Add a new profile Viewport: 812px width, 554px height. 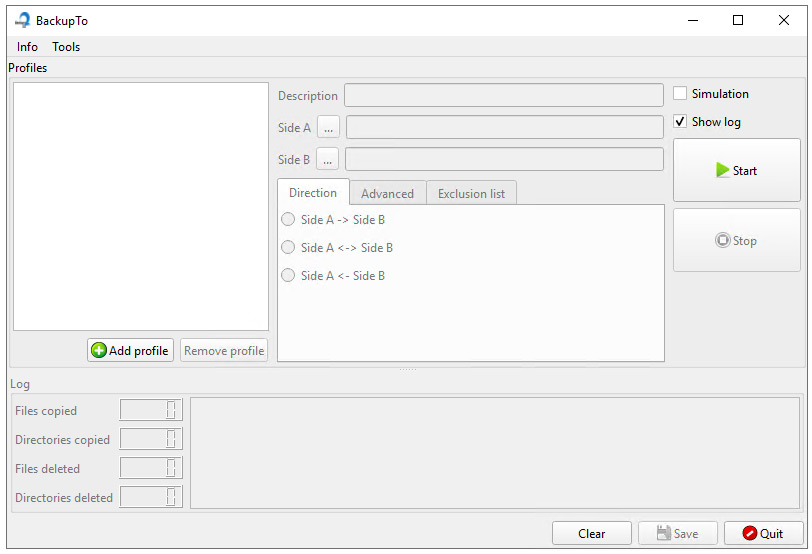point(130,351)
